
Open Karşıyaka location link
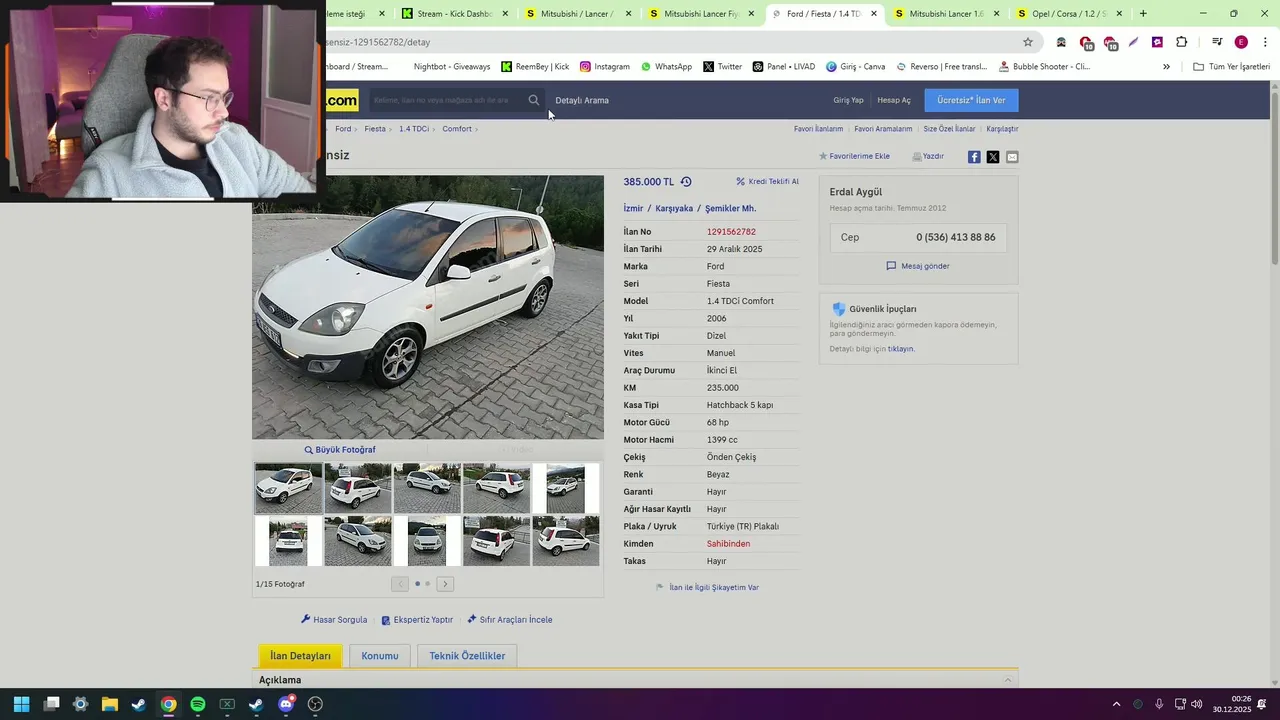point(674,208)
